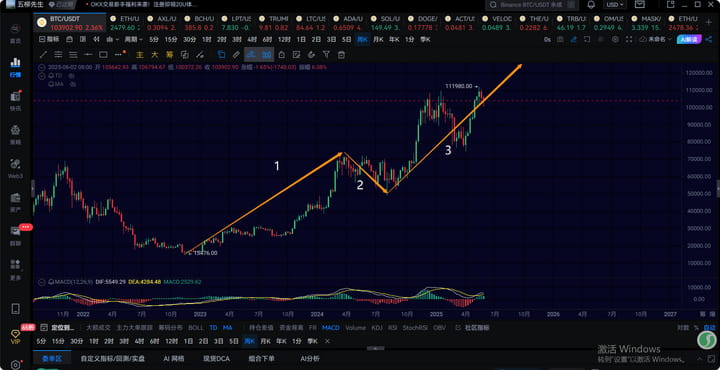This screenshot has height=370, width=720.
Task: Select the BTC/USDT ticker tab
Action: 69,22
